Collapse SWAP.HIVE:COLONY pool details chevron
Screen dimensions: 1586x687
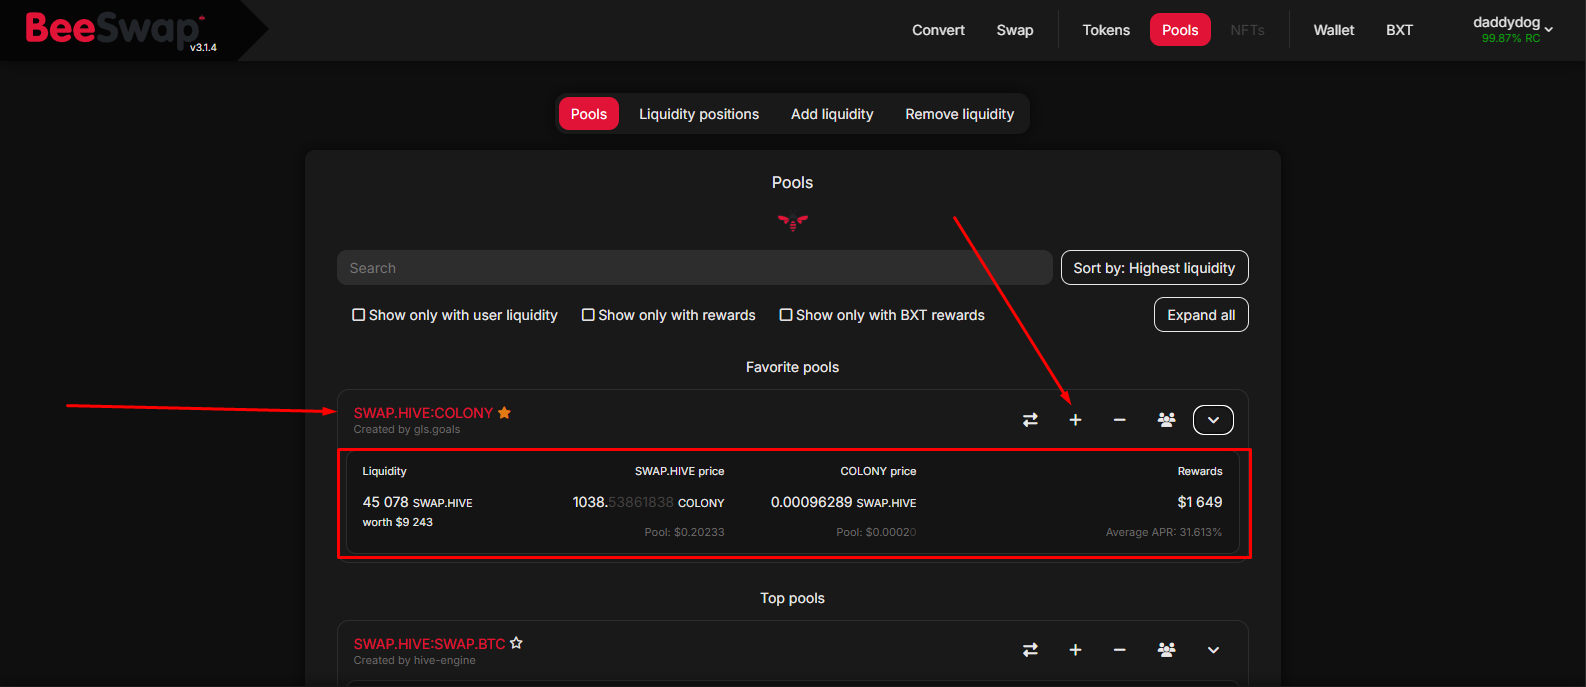(1213, 420)
